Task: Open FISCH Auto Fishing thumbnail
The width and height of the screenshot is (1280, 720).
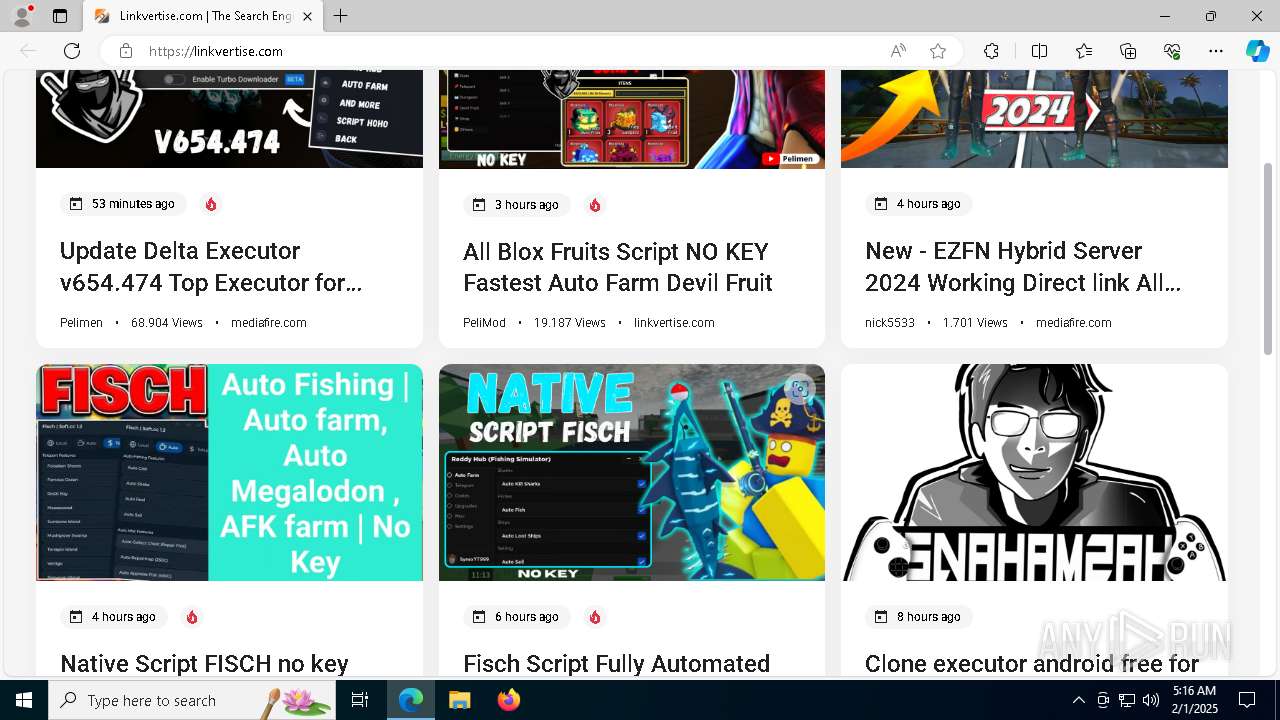Action: [x=229, y=472]
